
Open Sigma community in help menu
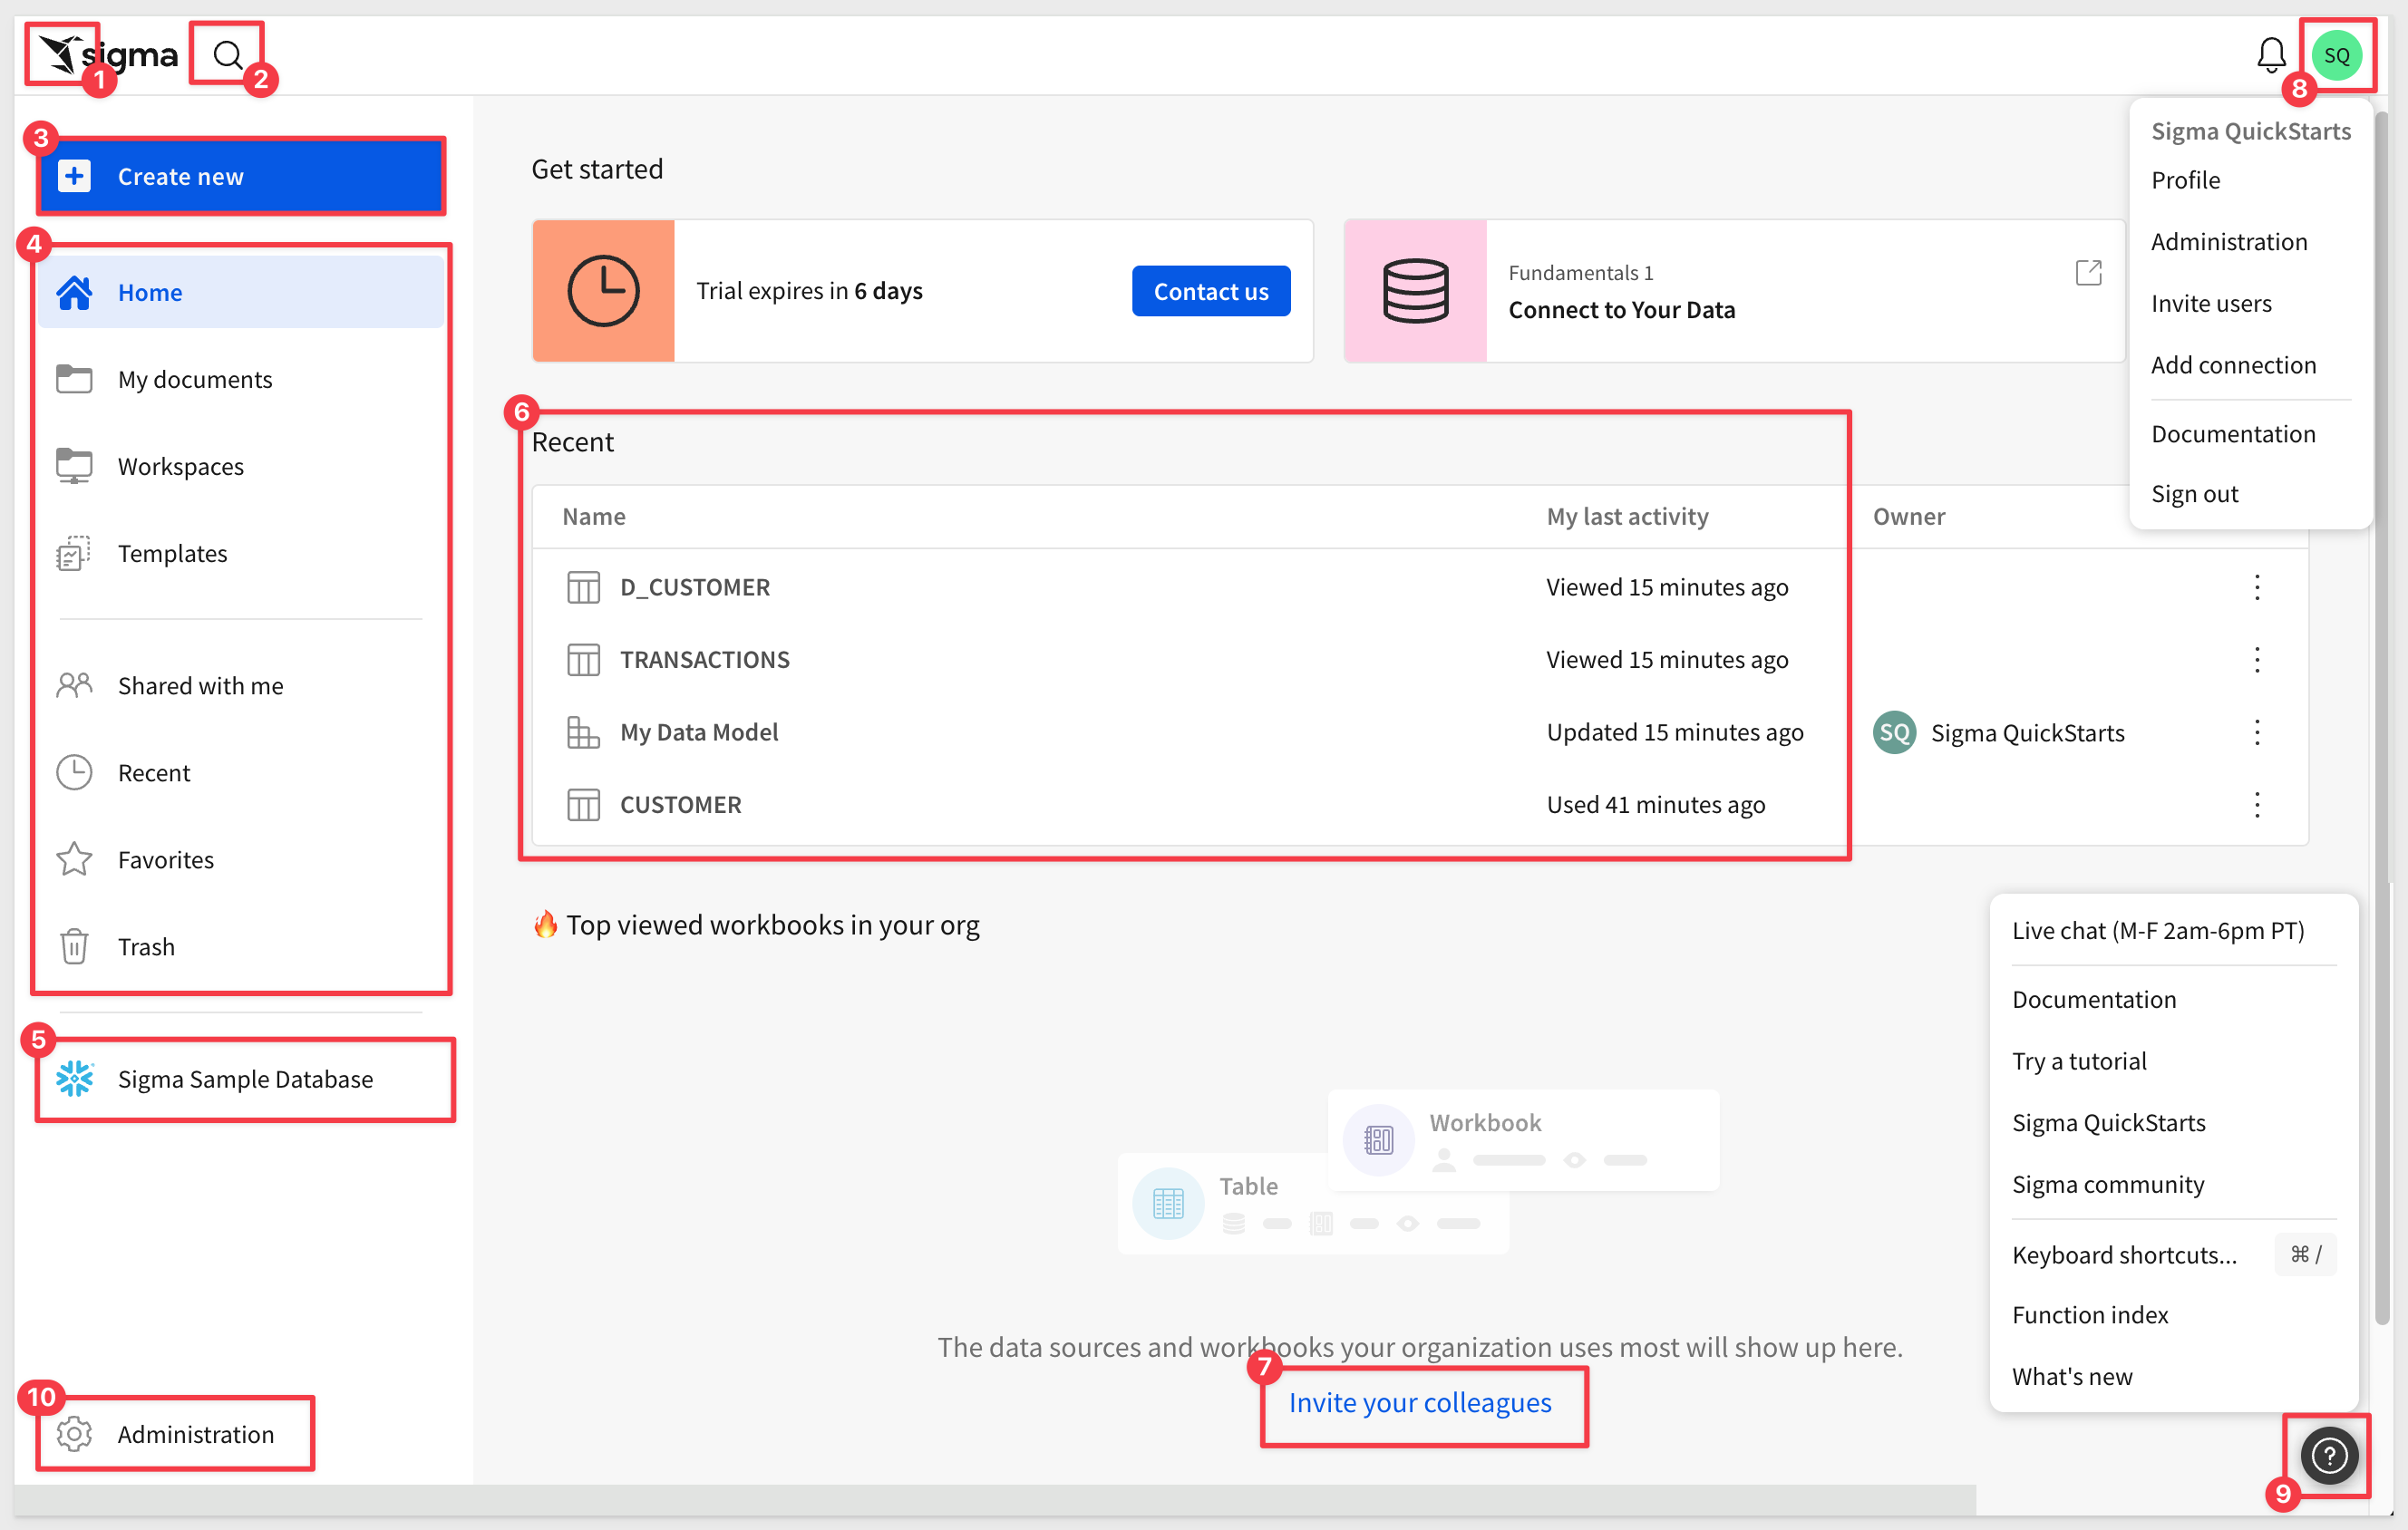(x=2108, y=1184)
